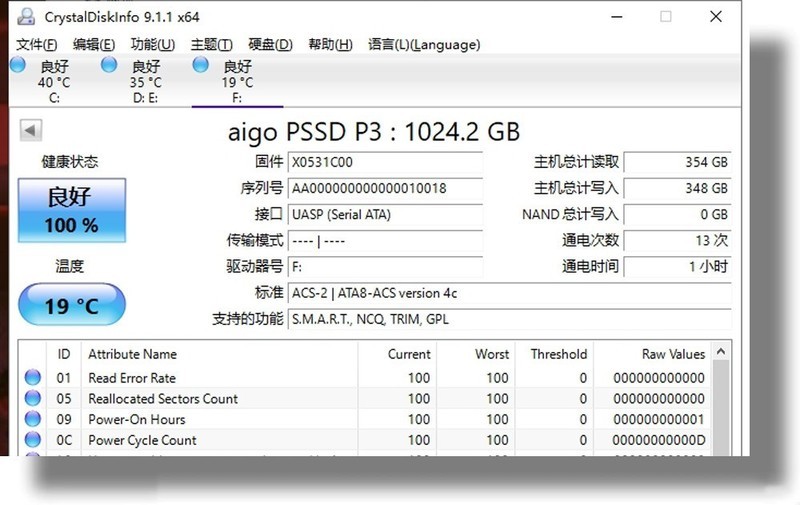
Task: Click the blue status orb for drive D: E:
Action: point(109,65)
